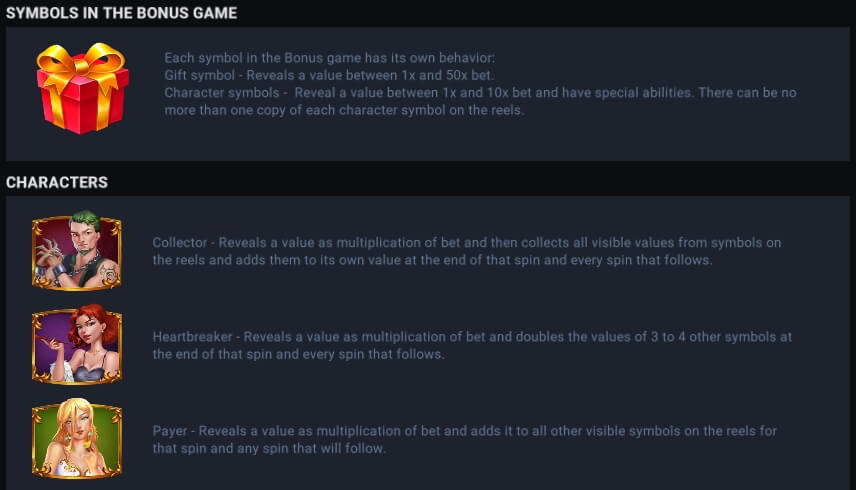Click the 'CHARACTERS' section heading

tap(57, 182)
